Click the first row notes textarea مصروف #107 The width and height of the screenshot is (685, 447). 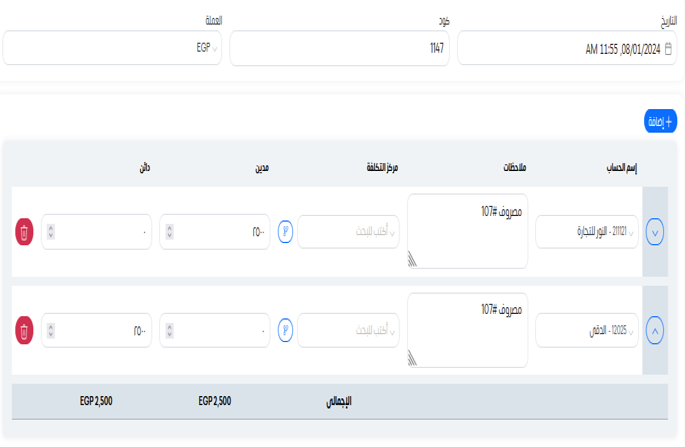(x=468, y=232)
